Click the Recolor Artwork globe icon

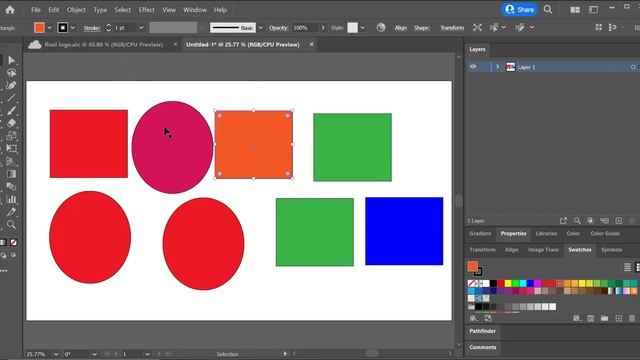[x=381, y=27]
